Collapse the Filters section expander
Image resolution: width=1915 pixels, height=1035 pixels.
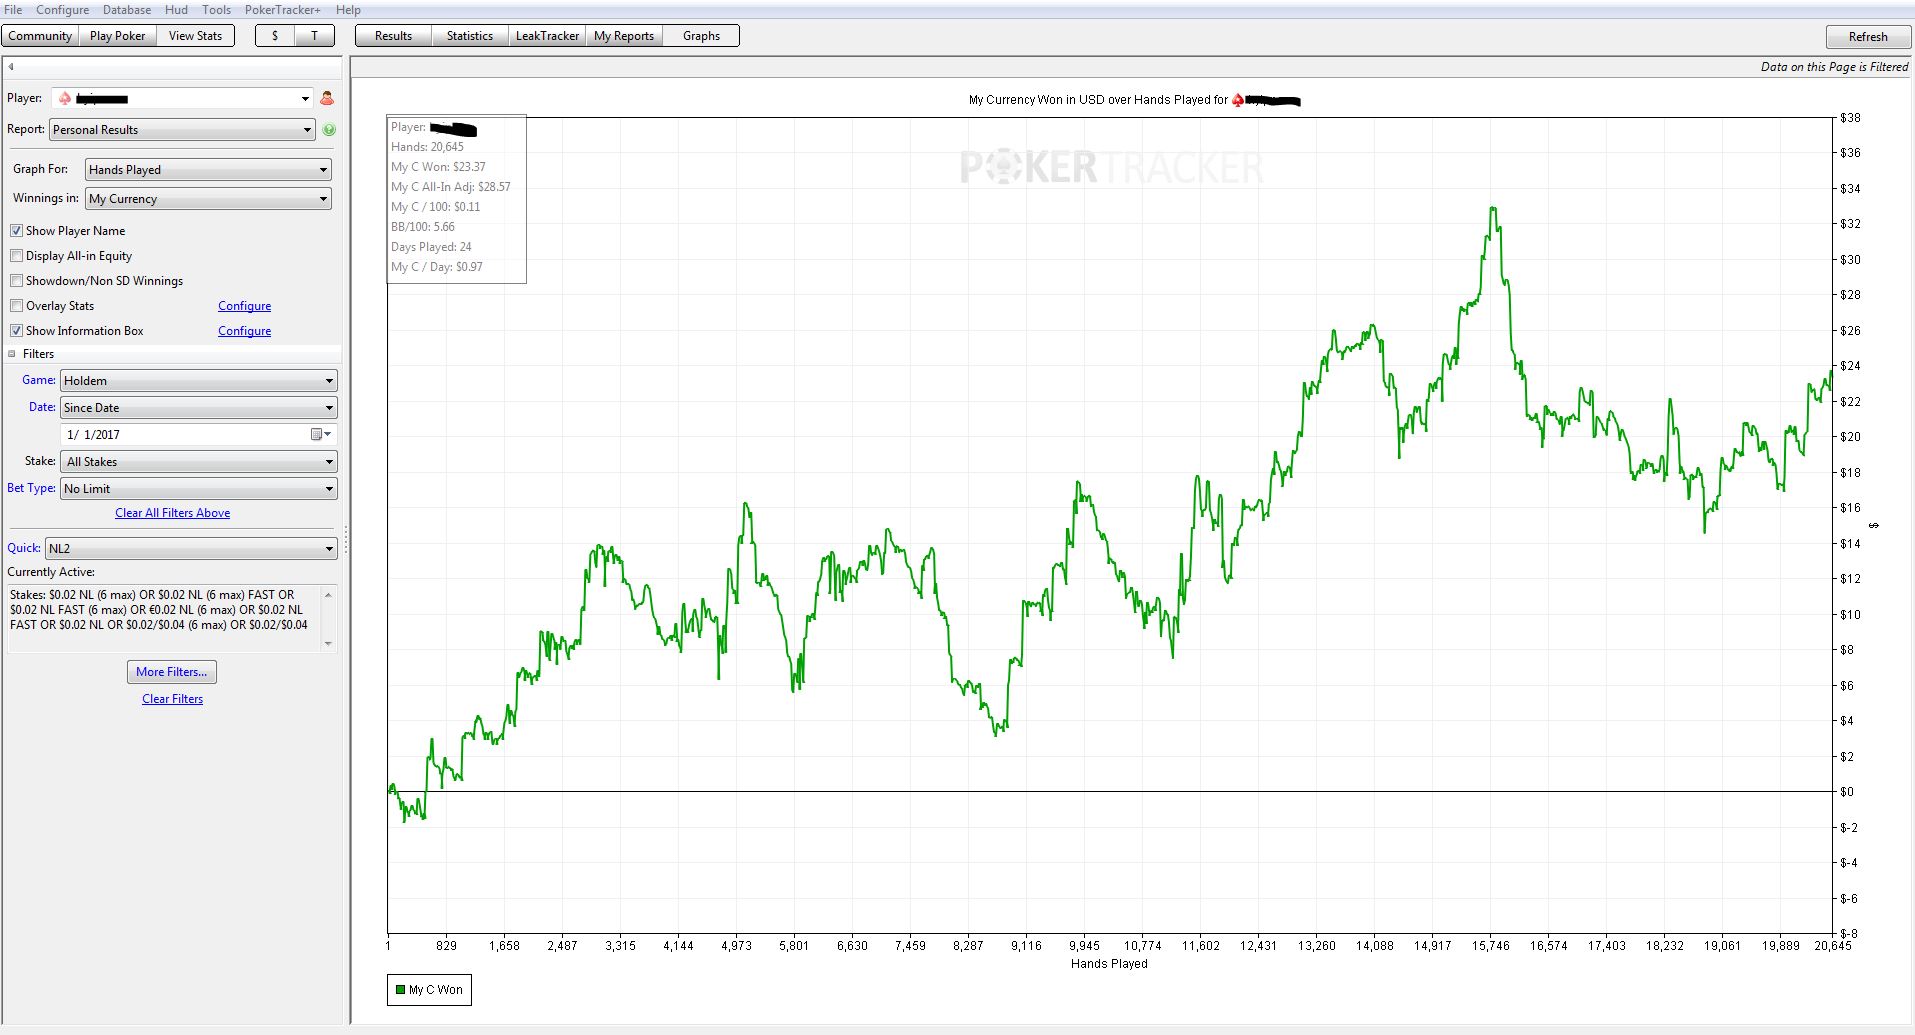tap(12, 354)
